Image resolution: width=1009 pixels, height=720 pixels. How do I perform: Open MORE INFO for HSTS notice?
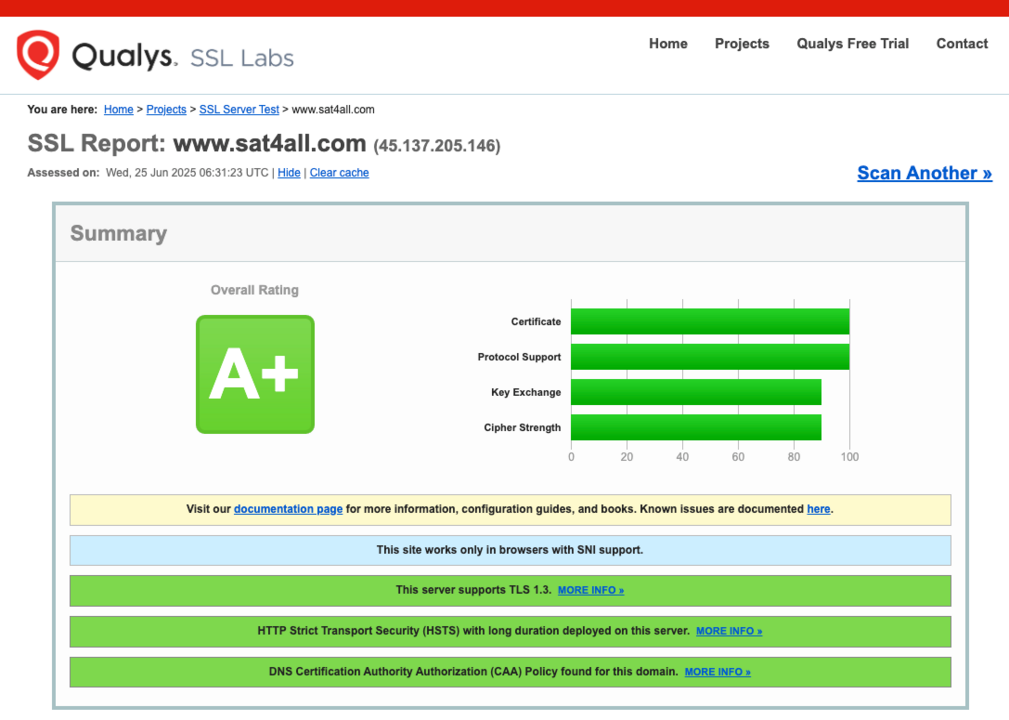[728, 632]
